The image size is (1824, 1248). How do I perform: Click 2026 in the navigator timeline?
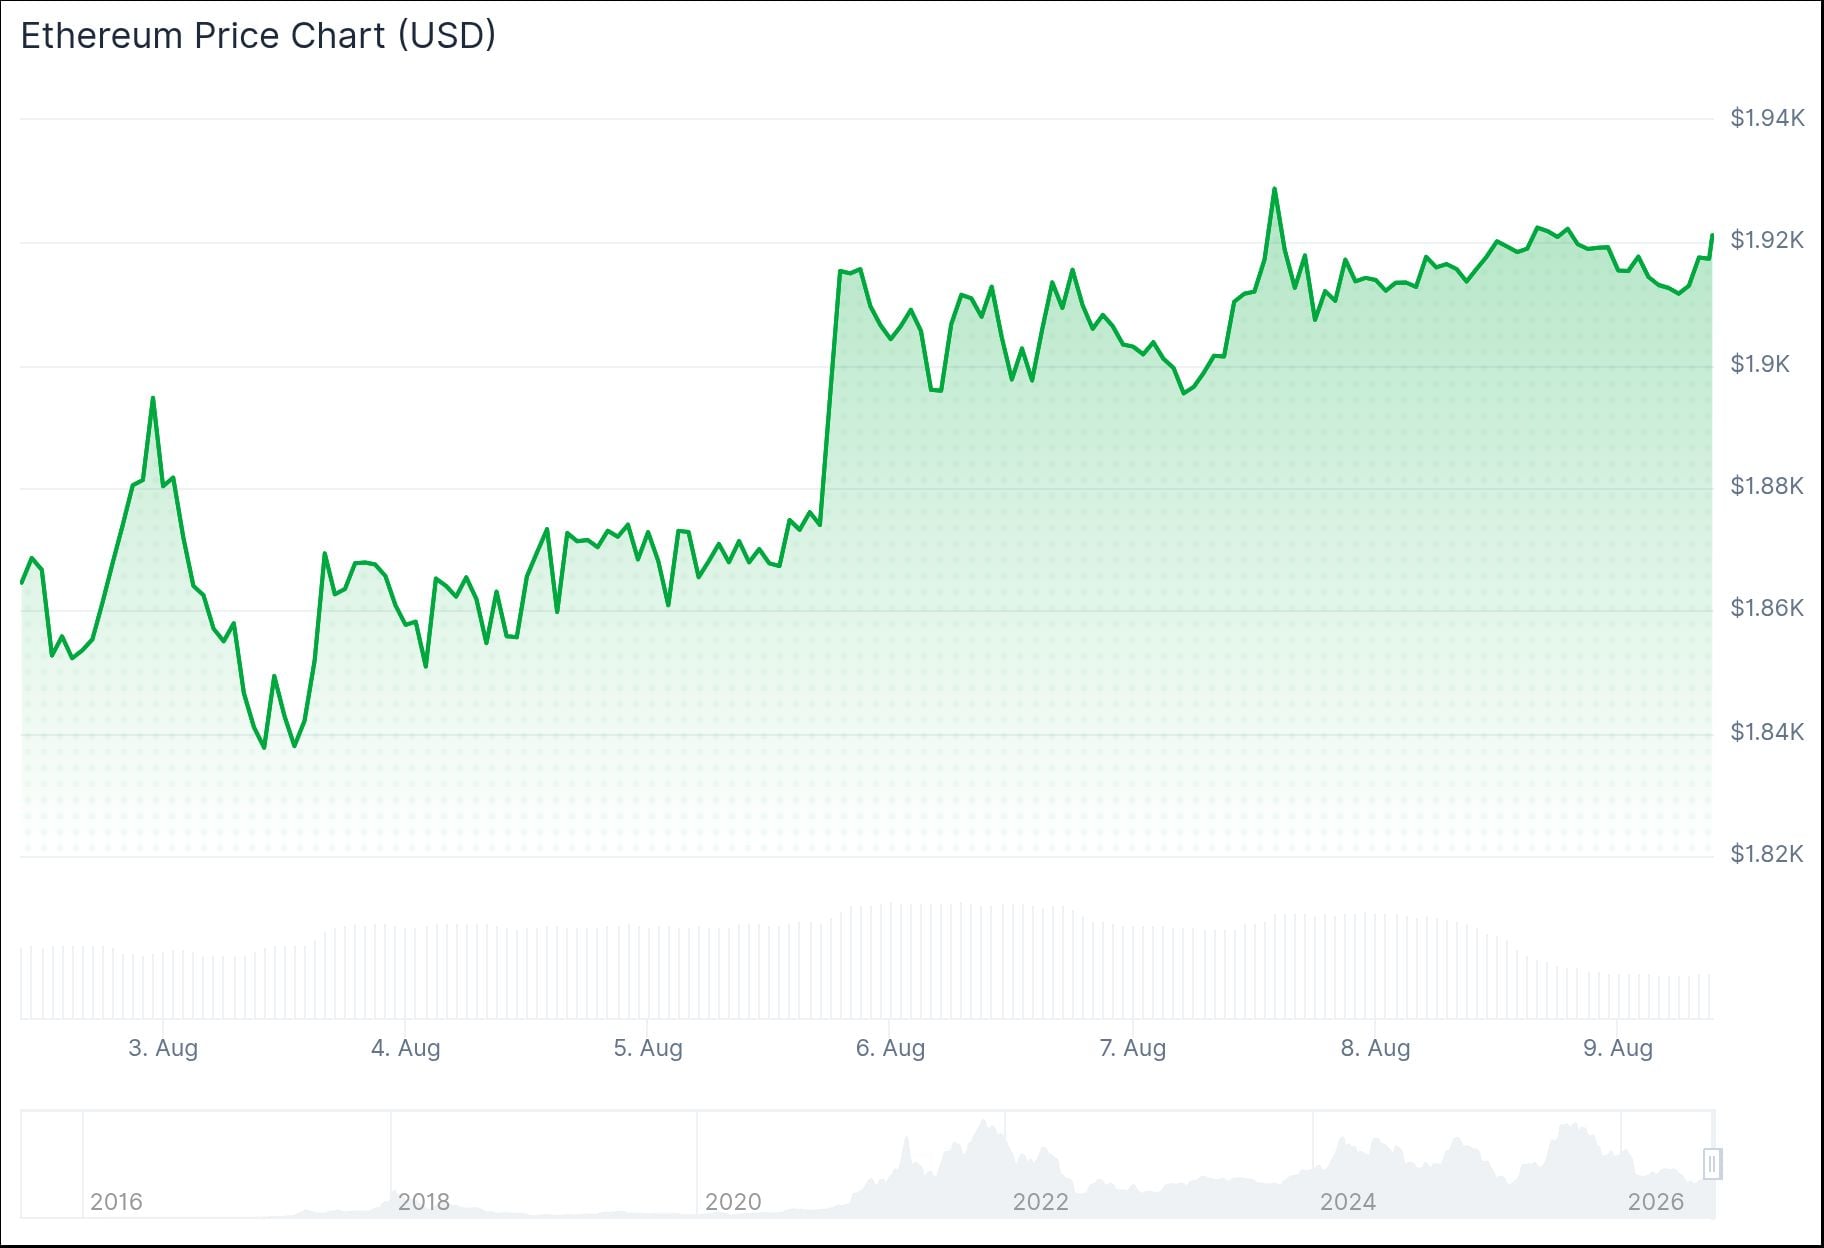(x=1656, y=1201)
